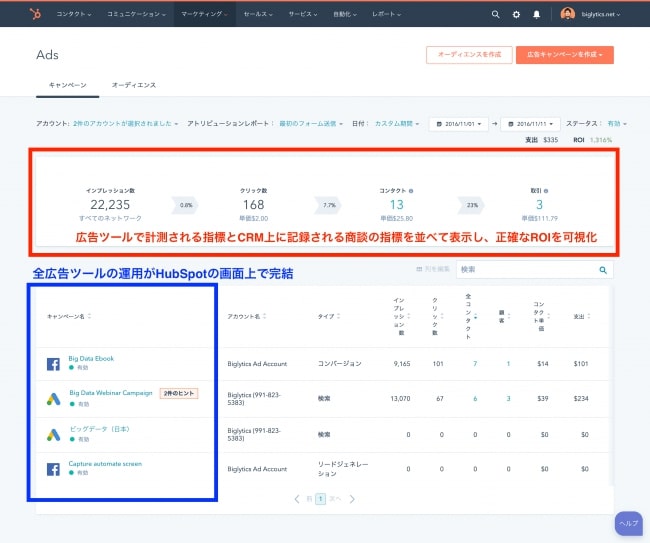Open Big Data Webinar Campaign link
The height and width of the screenshot is (543, 650).
tap(111, 393)
